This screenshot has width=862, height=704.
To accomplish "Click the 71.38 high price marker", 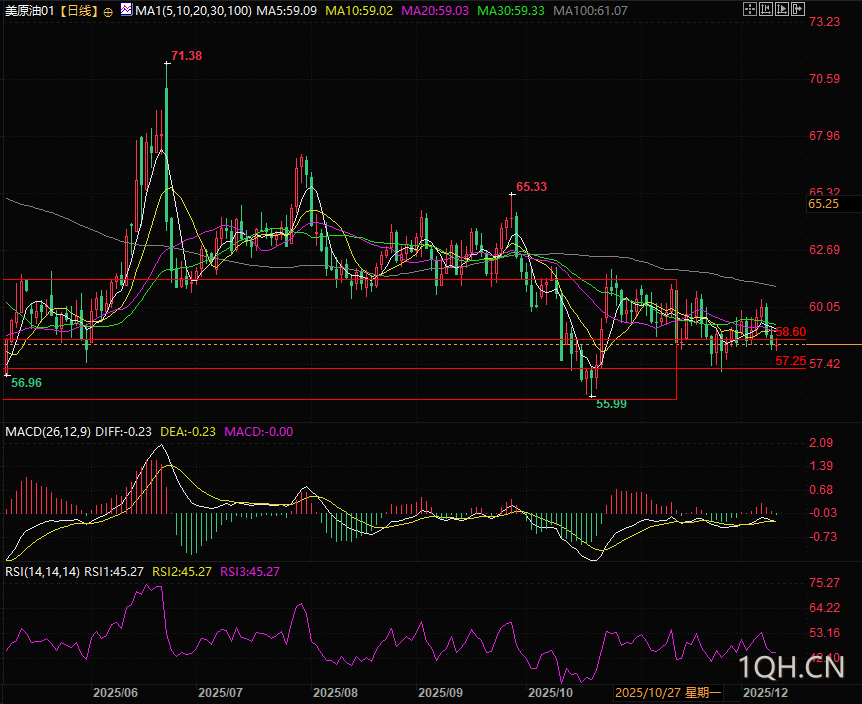I will coord(186,56).
